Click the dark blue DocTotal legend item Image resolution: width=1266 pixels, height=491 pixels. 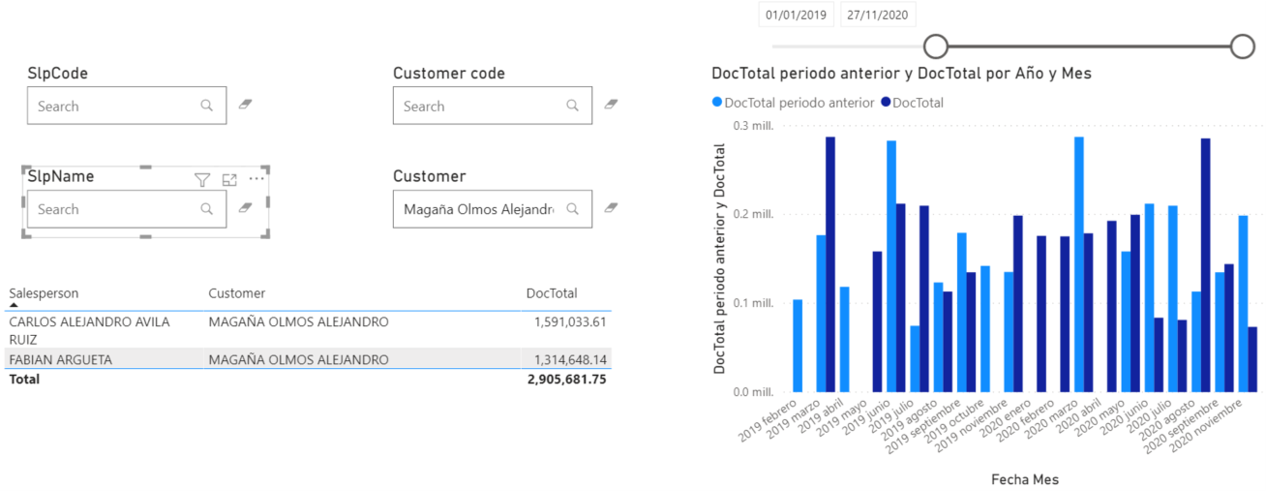click(912, 102)
